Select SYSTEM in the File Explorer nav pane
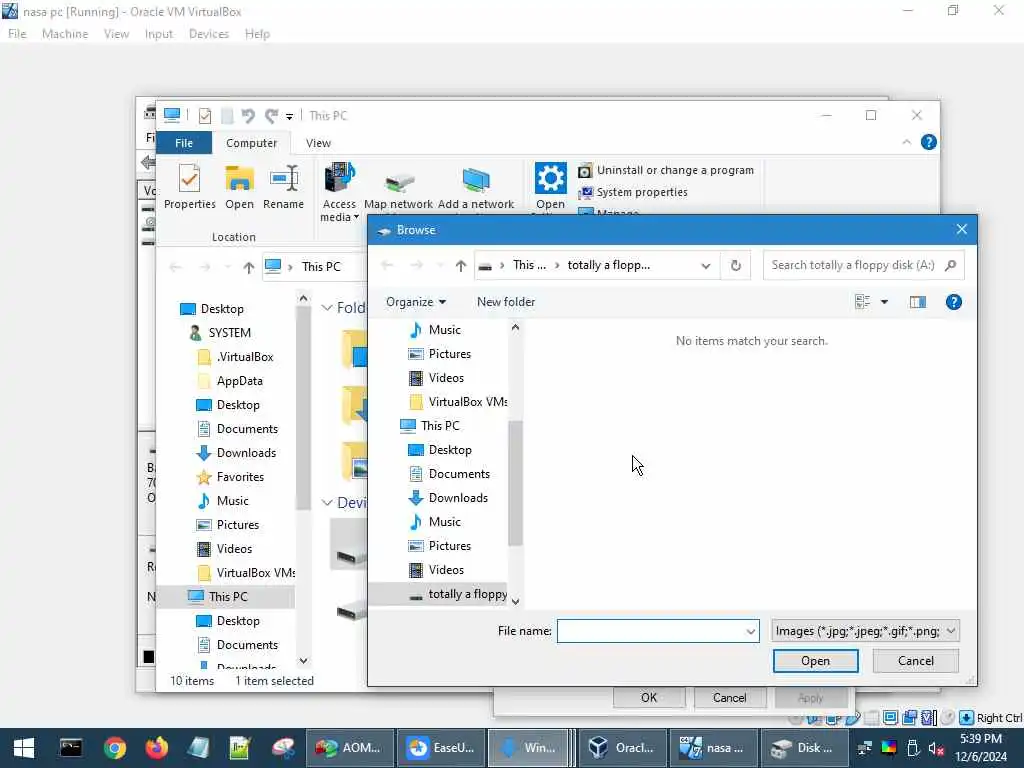The image size is (1024, 768). [220, 332]
